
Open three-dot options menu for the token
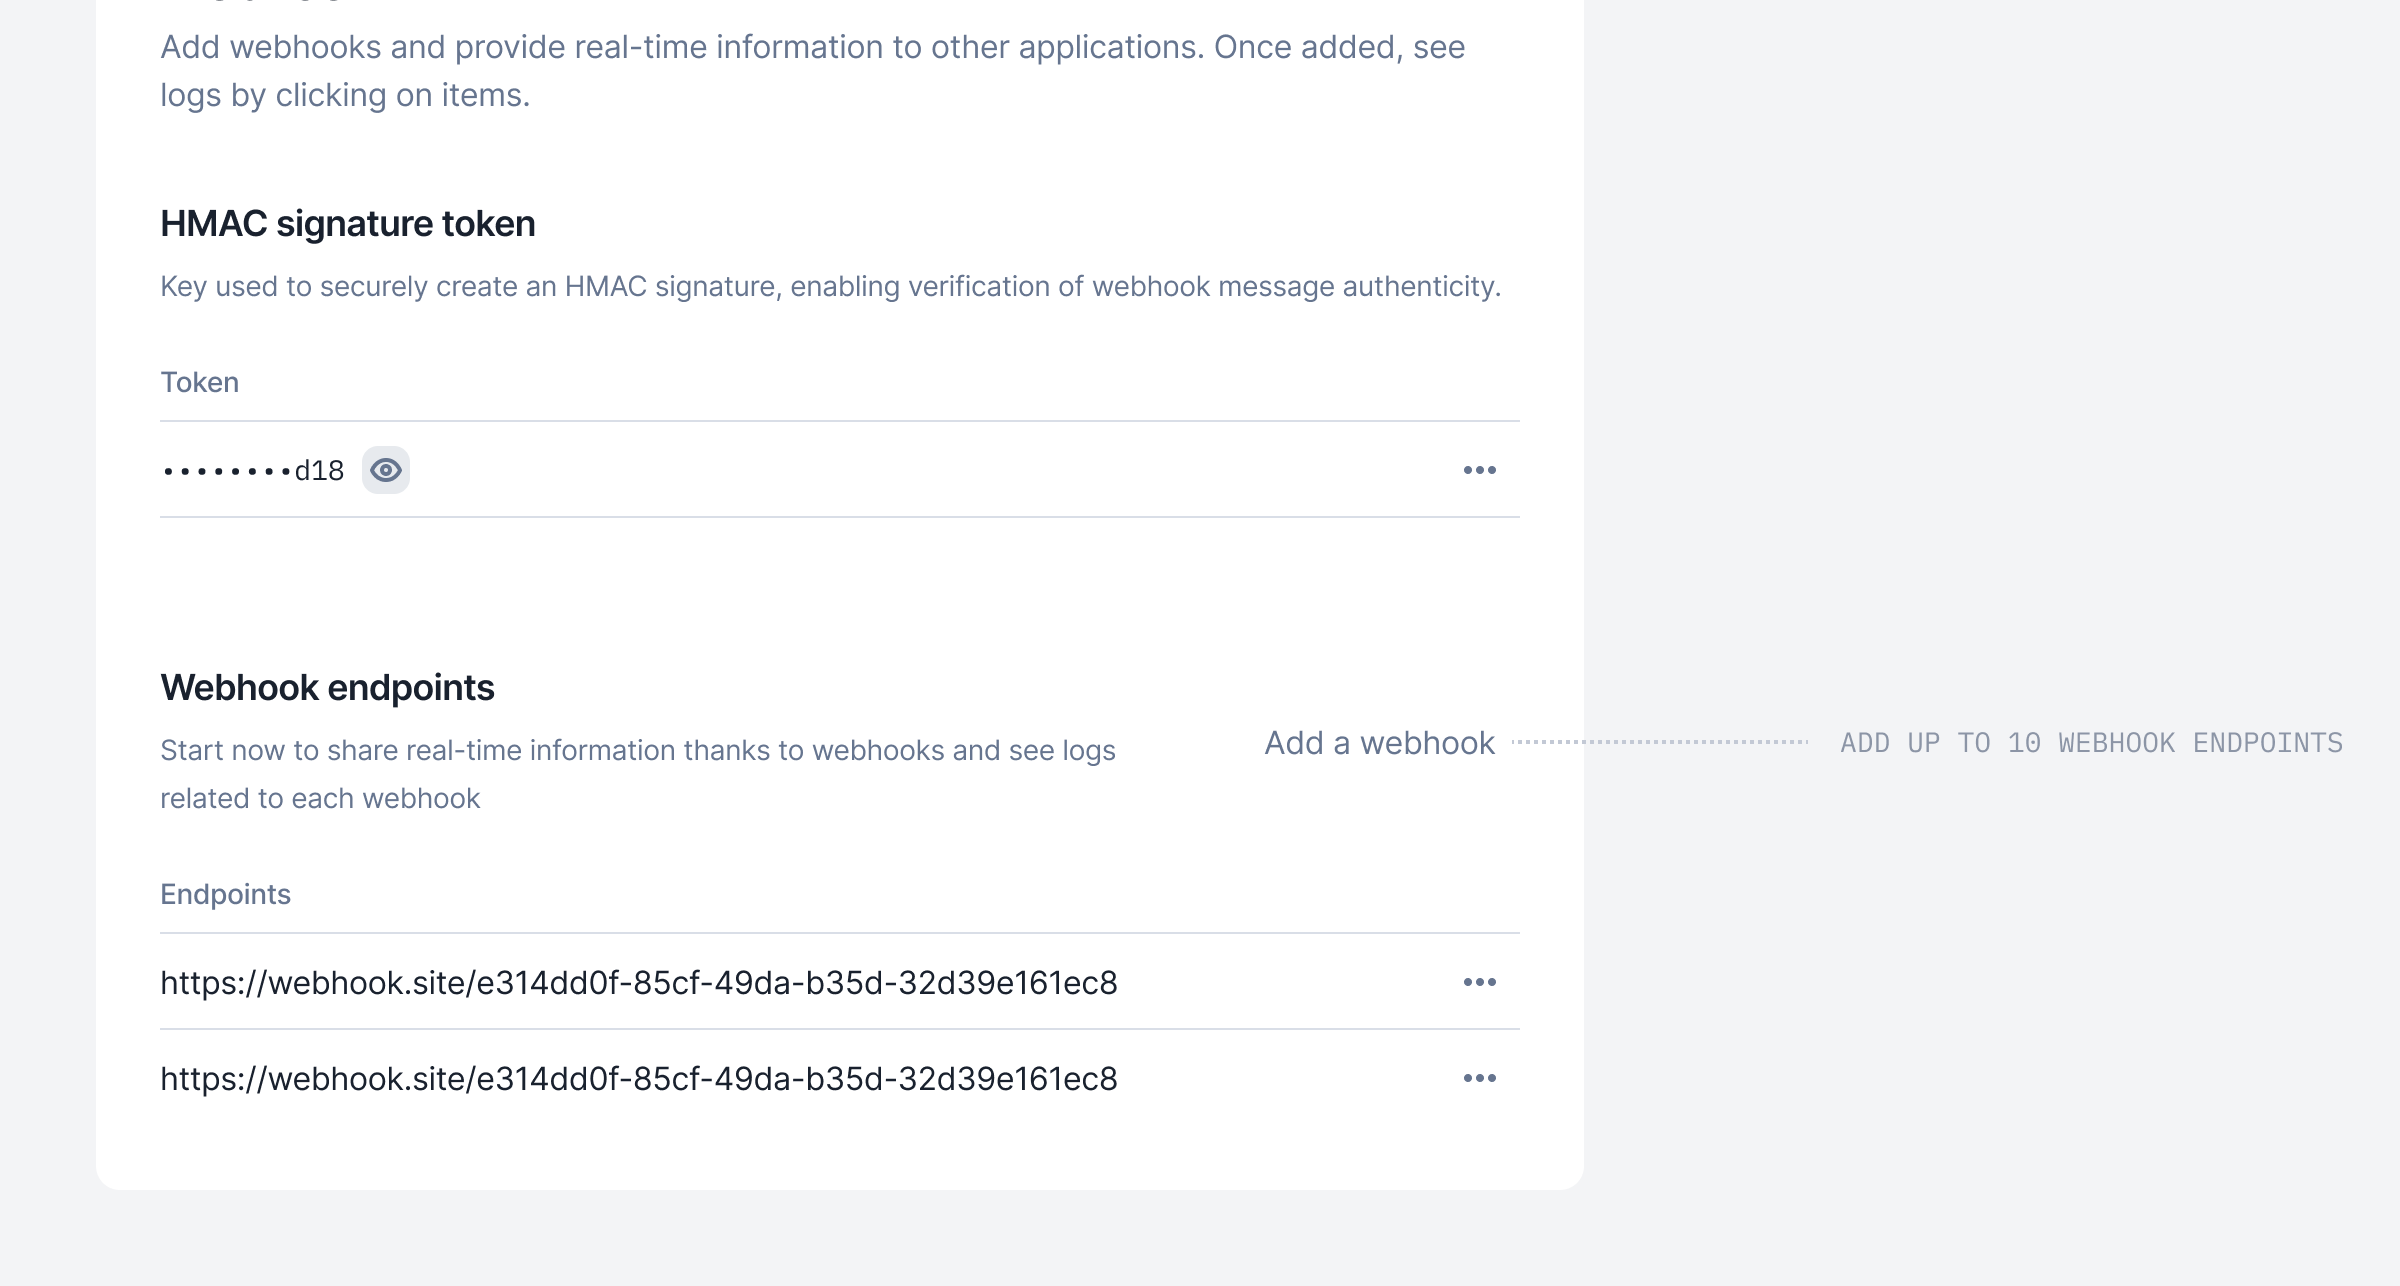point(1479,470)
